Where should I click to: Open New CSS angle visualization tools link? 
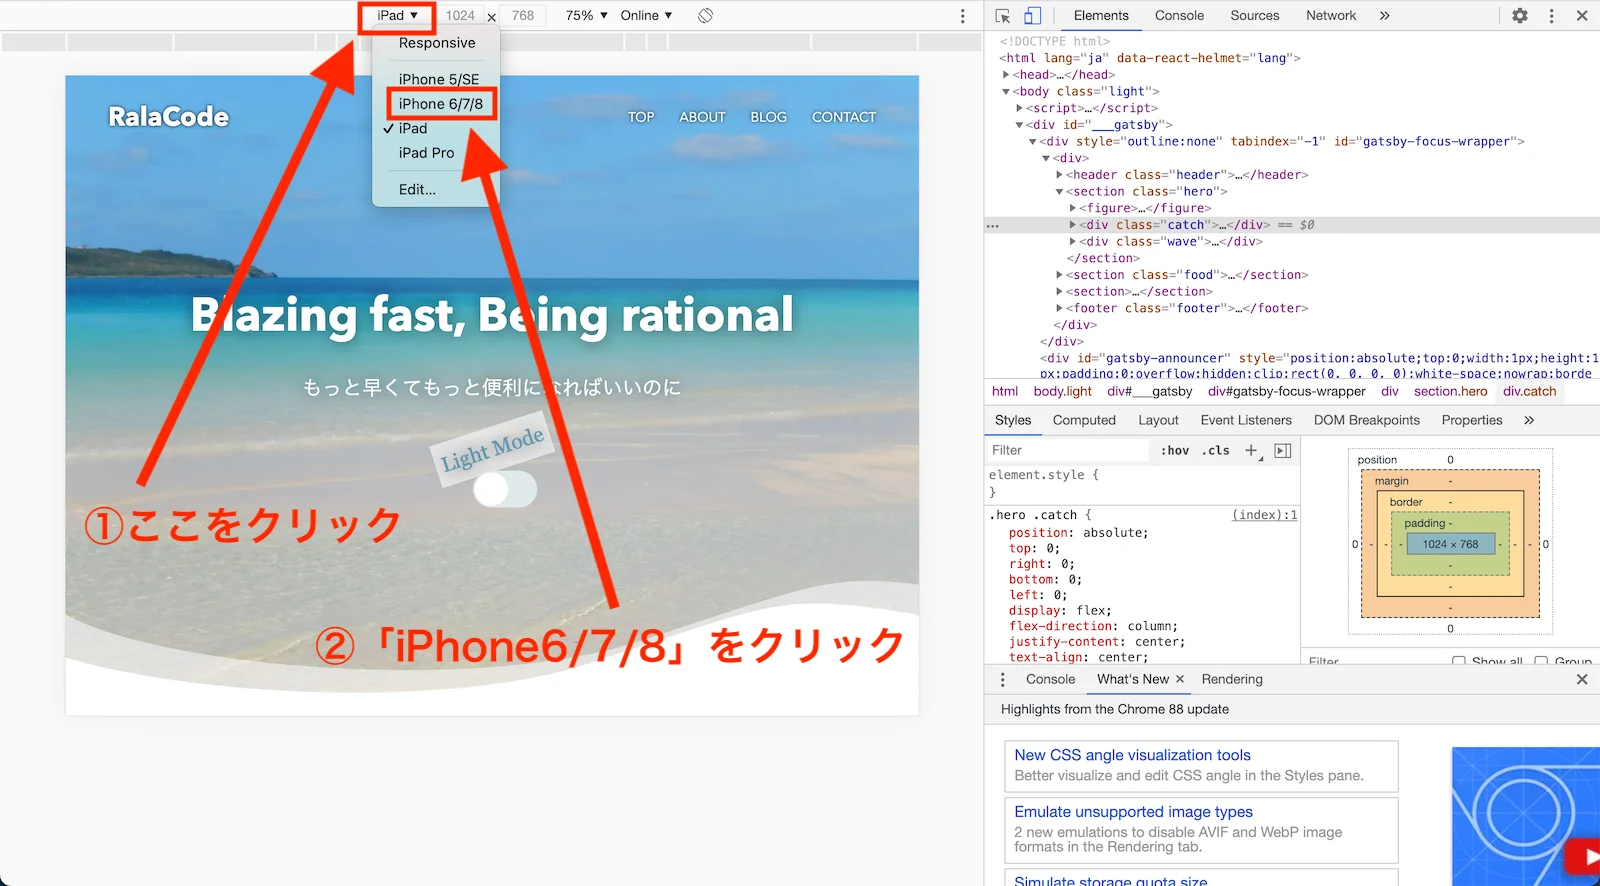coord(1132,755)
